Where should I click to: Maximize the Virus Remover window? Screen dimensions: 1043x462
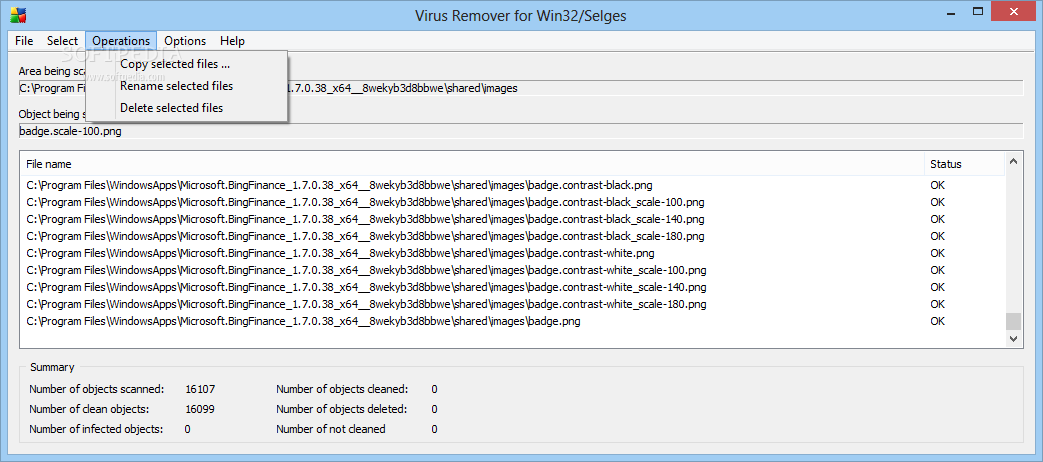[978, 12]
